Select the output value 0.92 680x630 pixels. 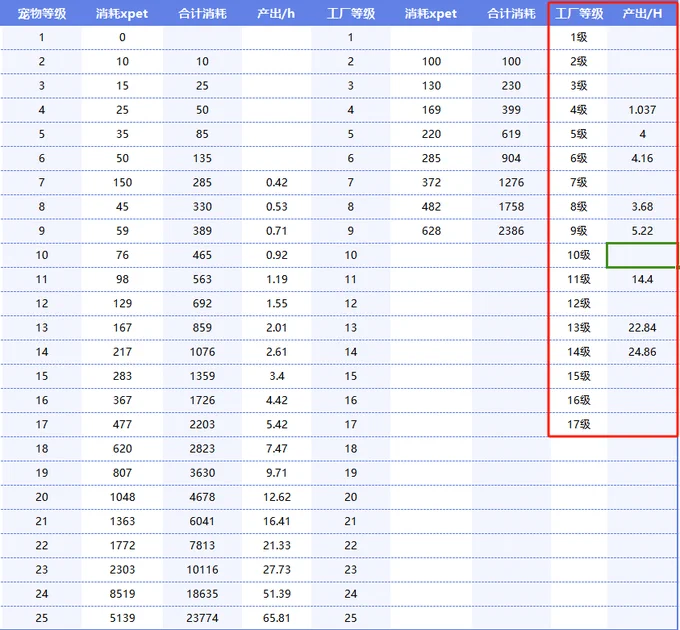[x=277, y=255]
